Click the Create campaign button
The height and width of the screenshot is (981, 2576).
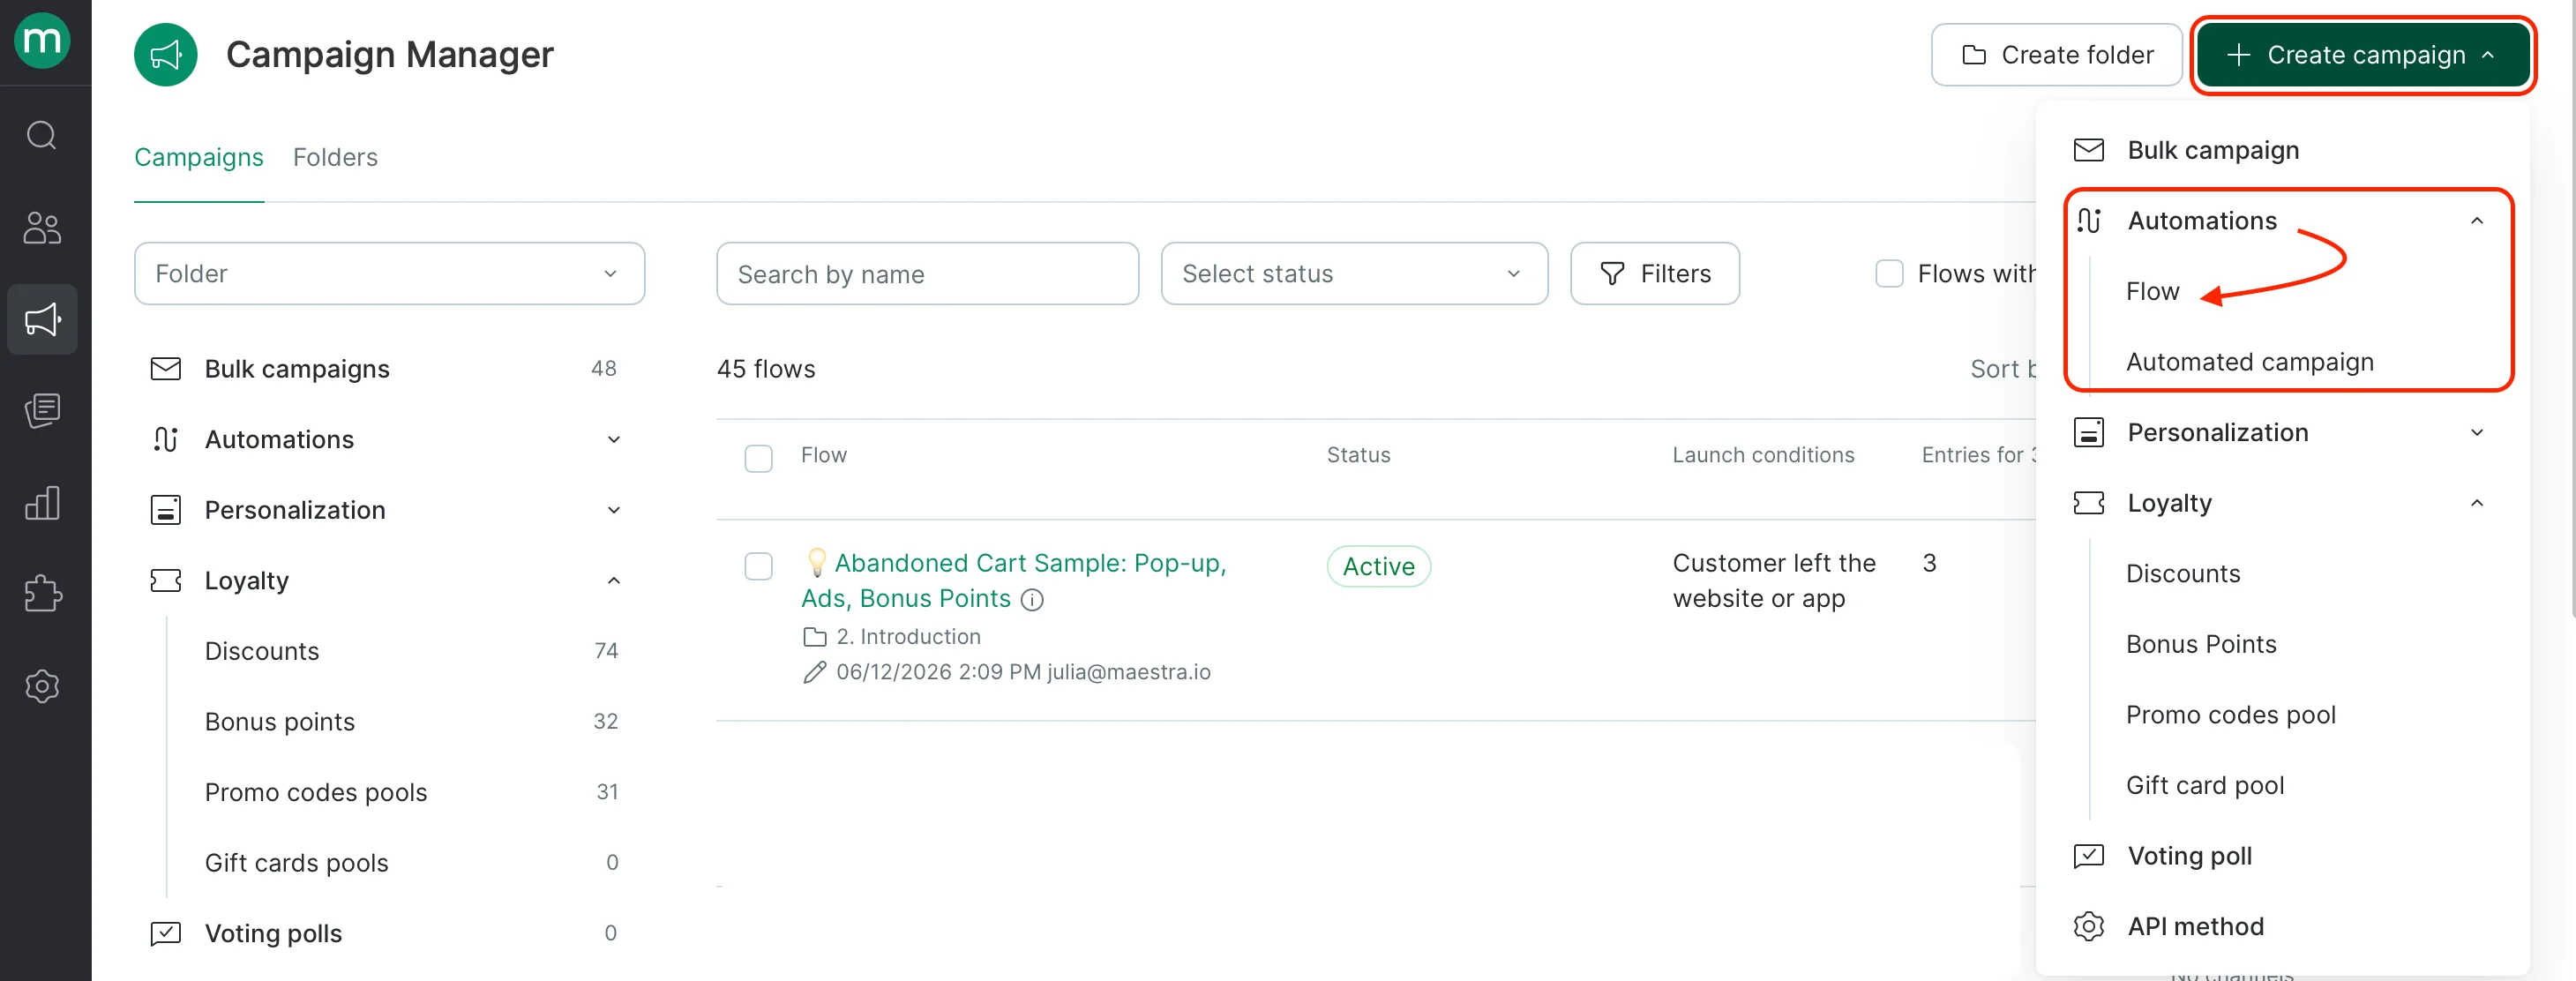tap(2363, 55)
